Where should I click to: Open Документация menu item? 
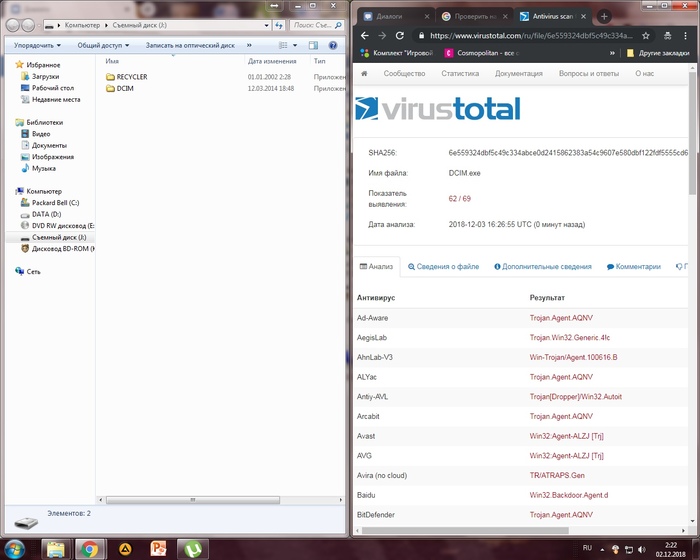pos(519,74)
